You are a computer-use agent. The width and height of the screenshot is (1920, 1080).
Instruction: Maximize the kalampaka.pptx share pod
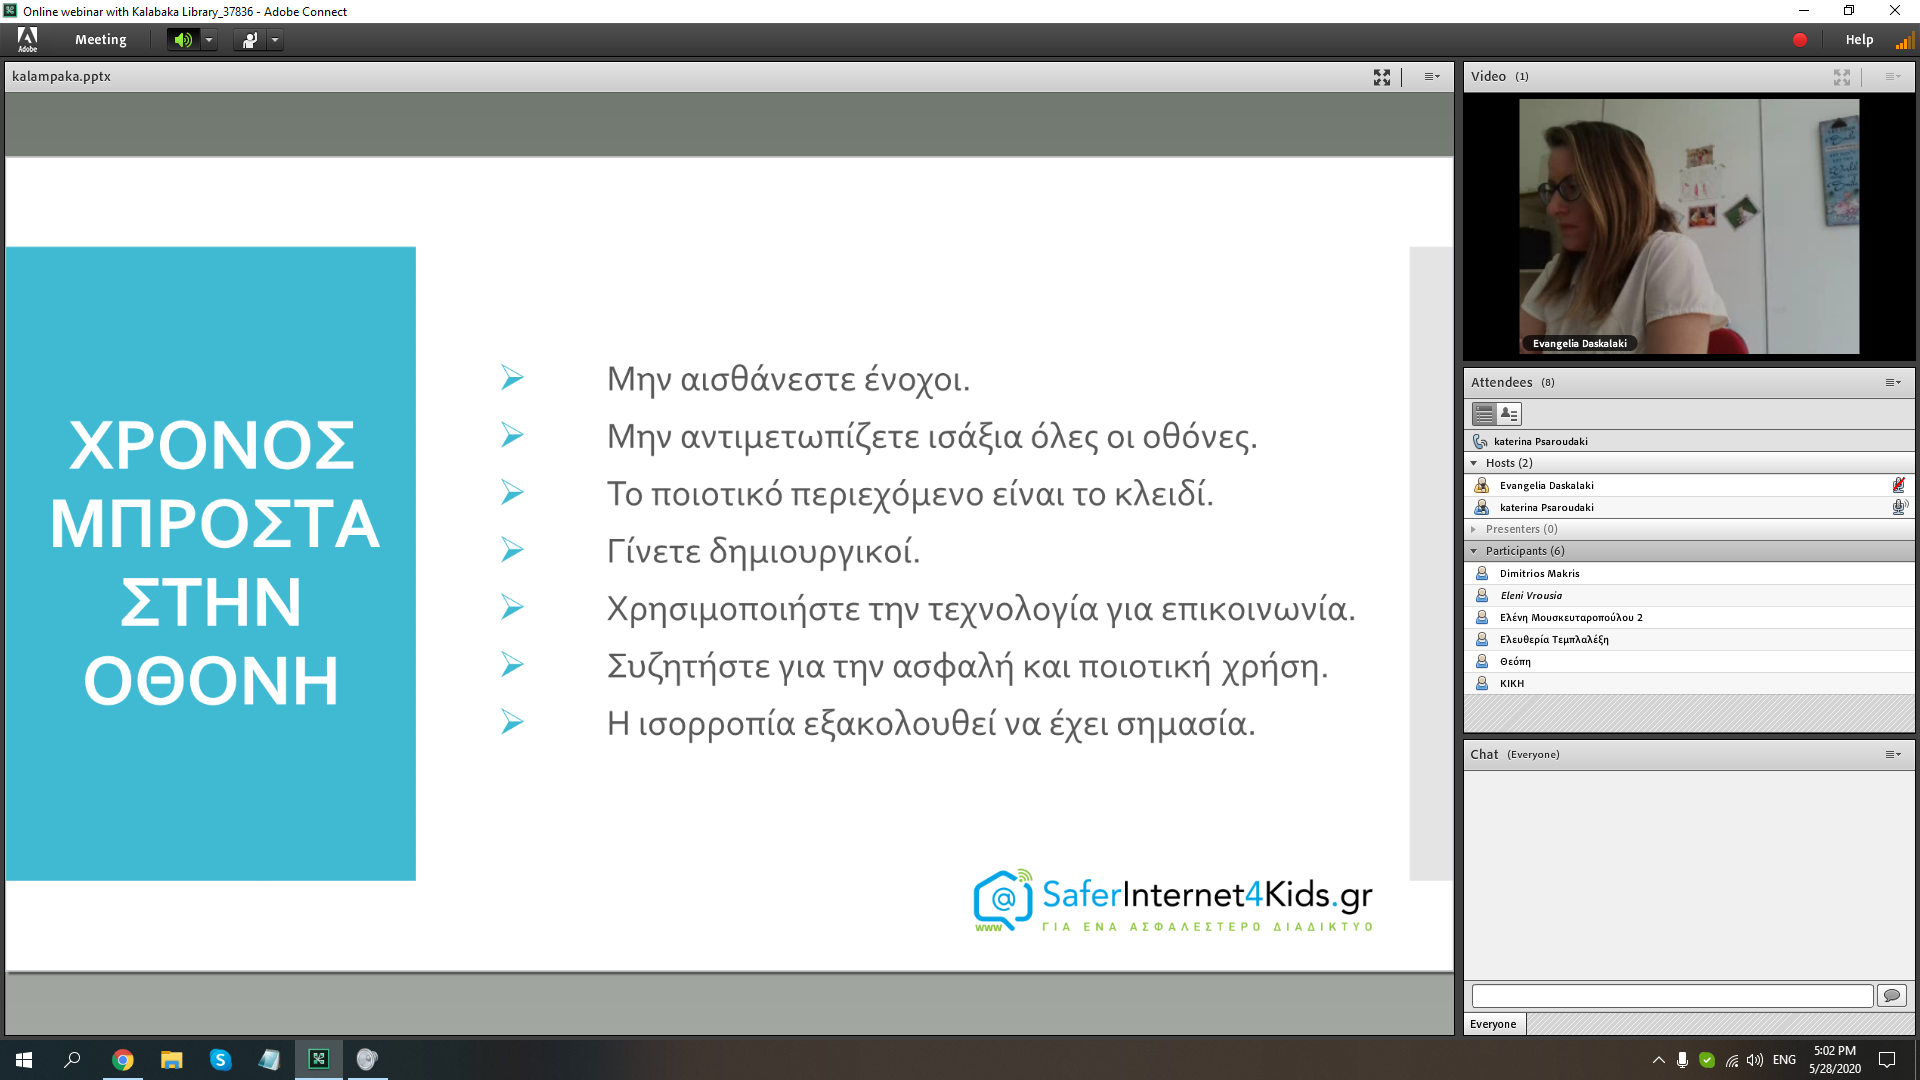pyautogui.click(x=1382, y=77)
